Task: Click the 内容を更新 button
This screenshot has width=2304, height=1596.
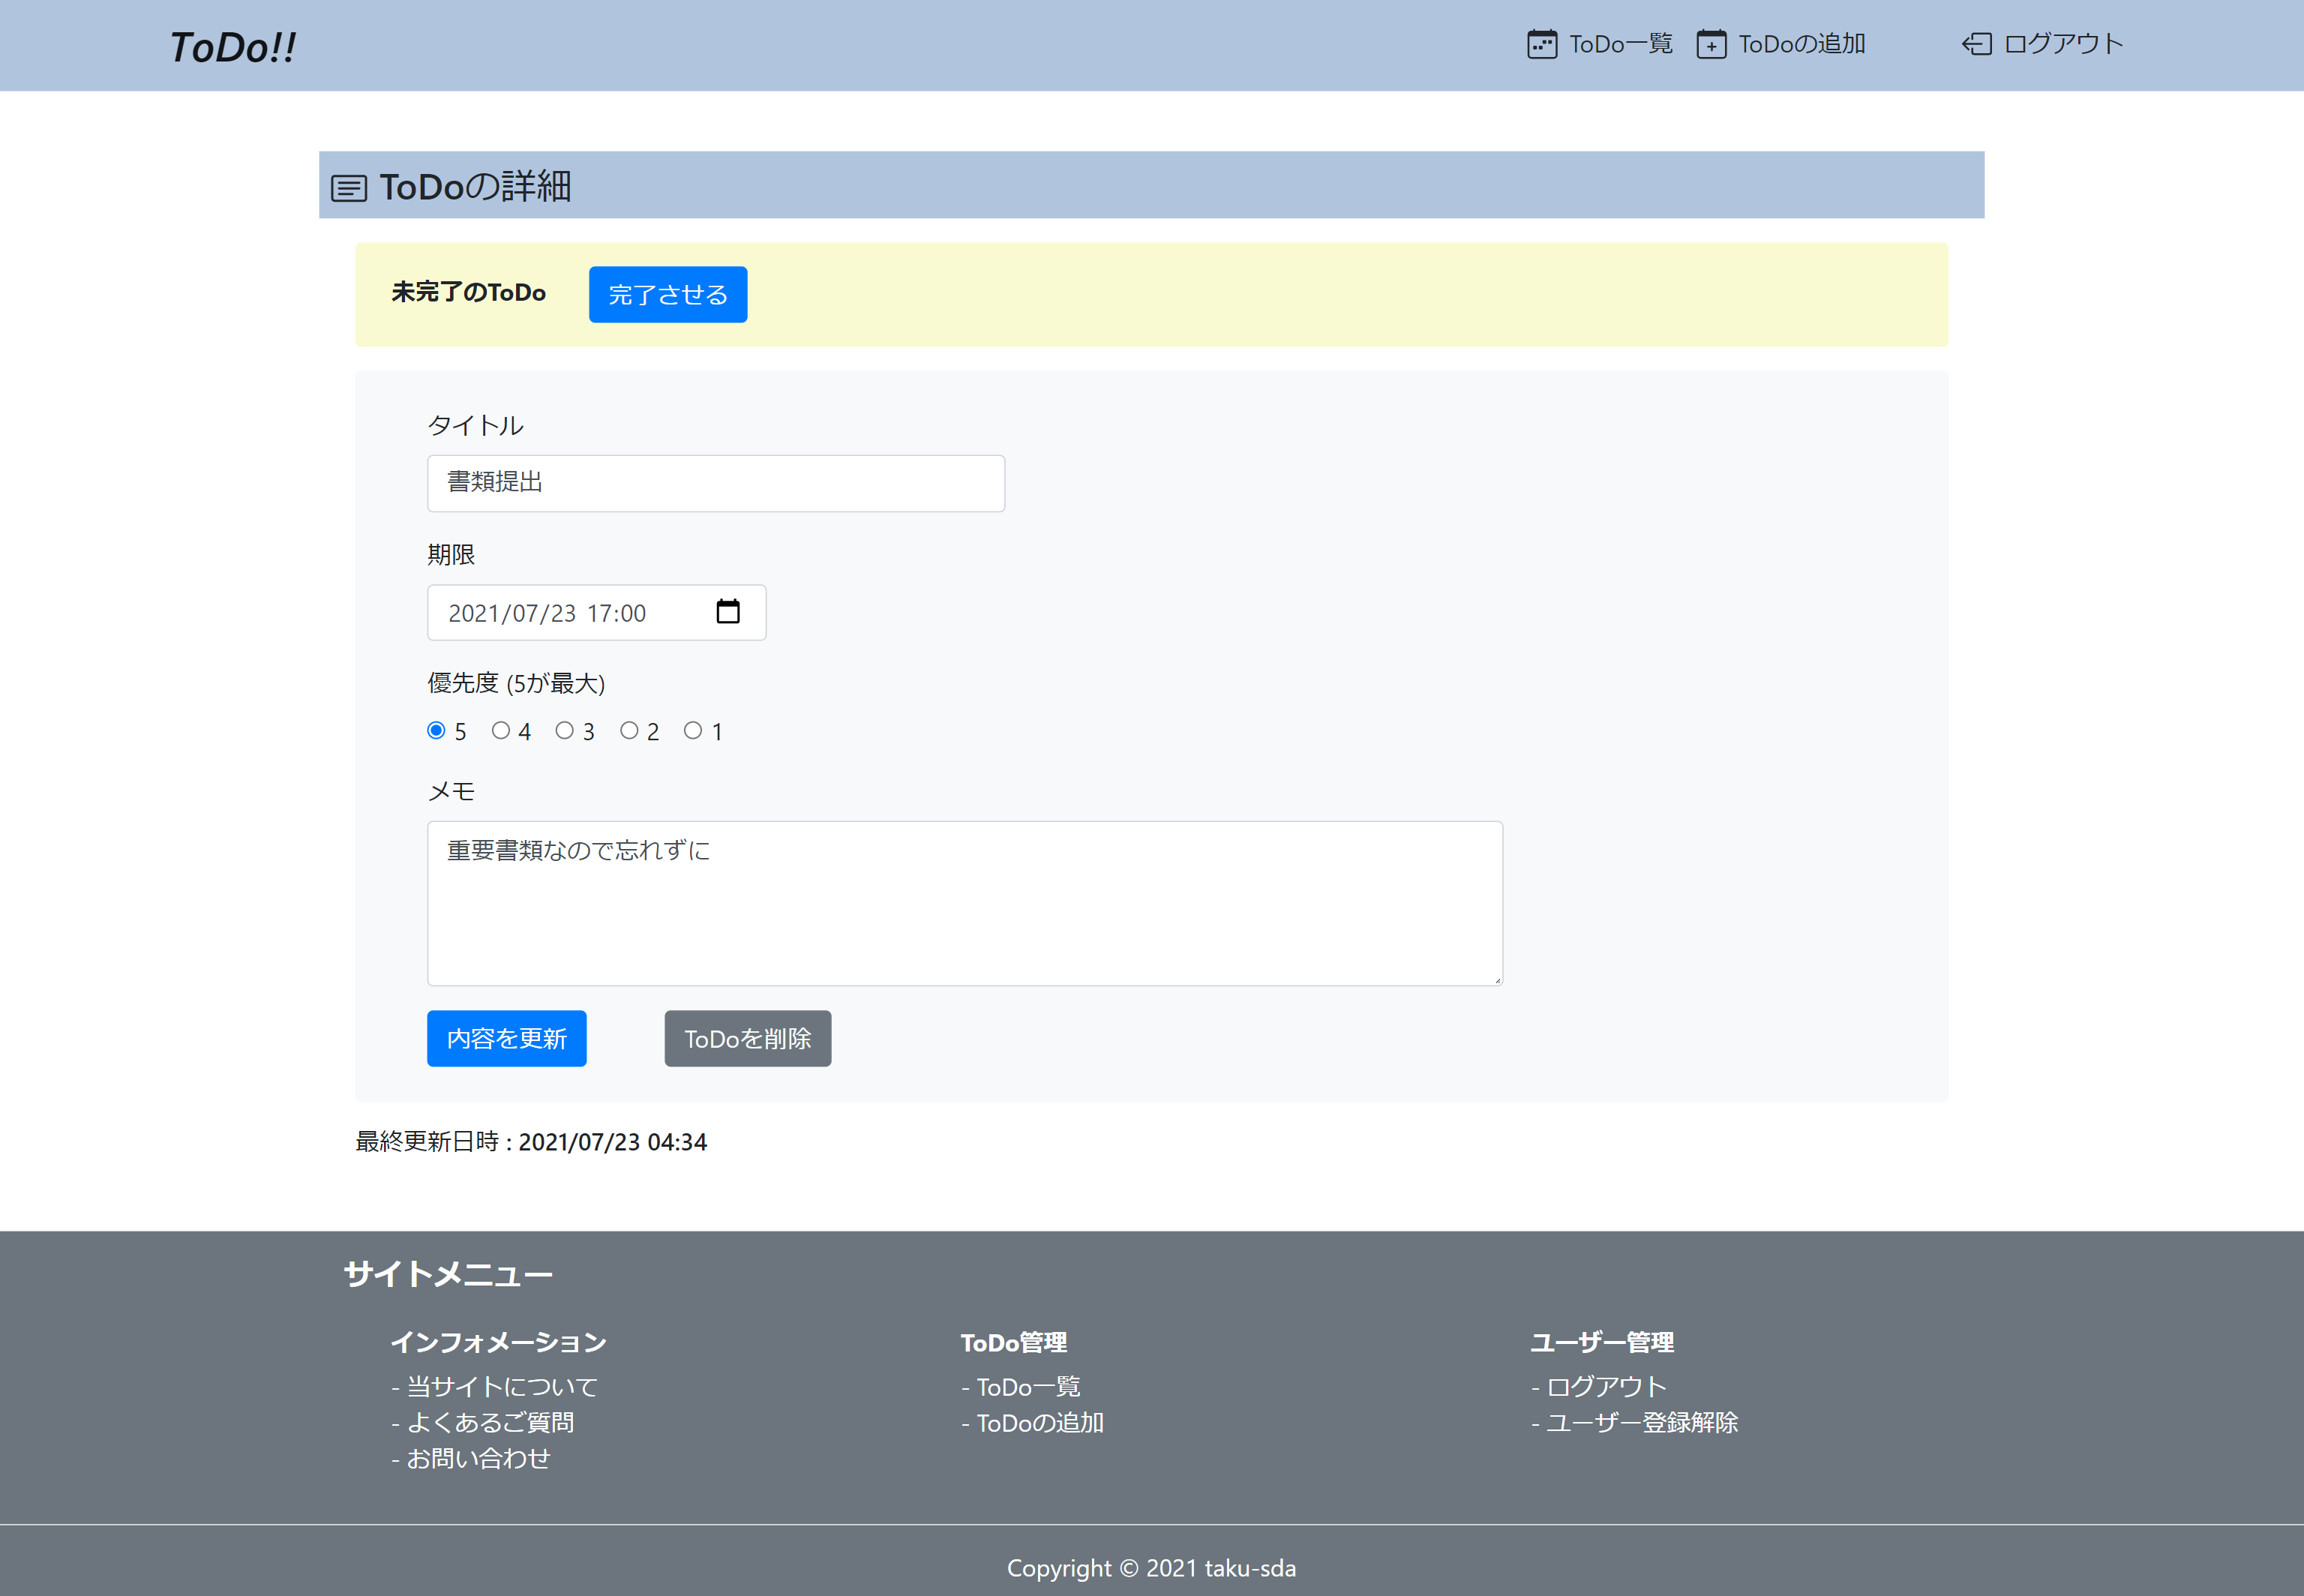Action: click(506, 1038)
